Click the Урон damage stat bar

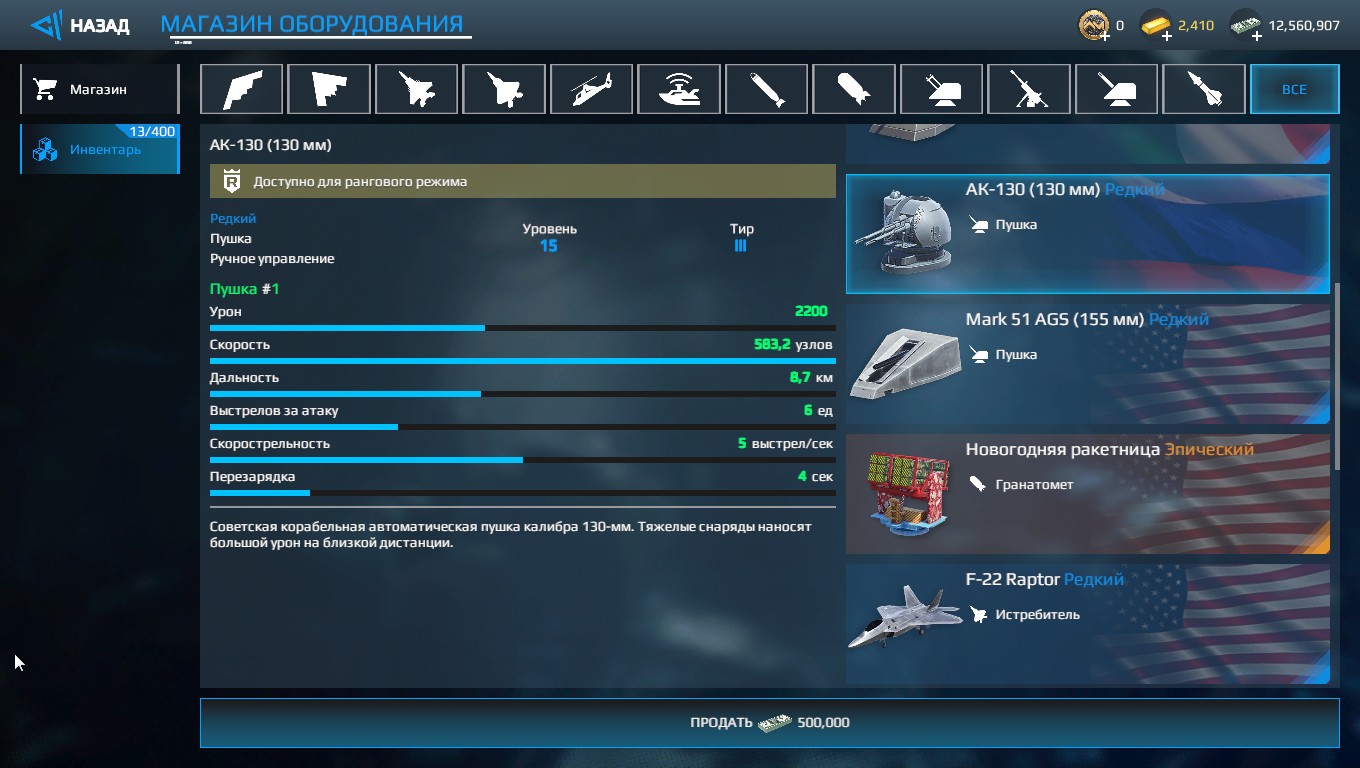pos(522,327)
